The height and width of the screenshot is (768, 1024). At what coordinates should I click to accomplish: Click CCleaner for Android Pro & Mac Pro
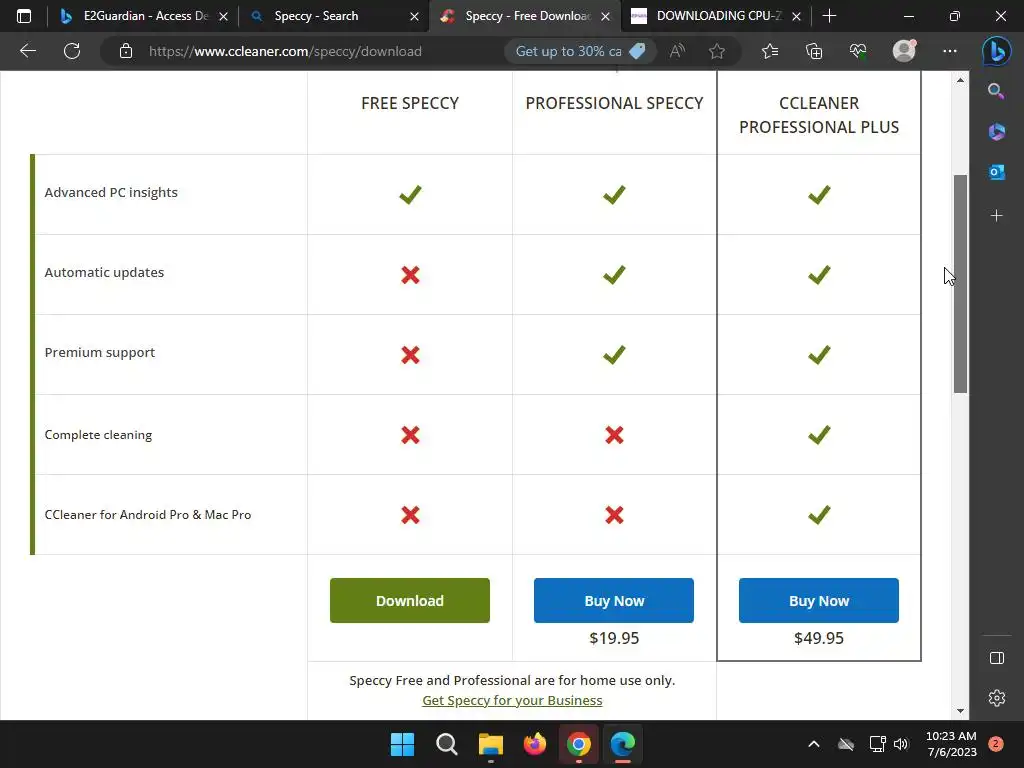point(148,515)
